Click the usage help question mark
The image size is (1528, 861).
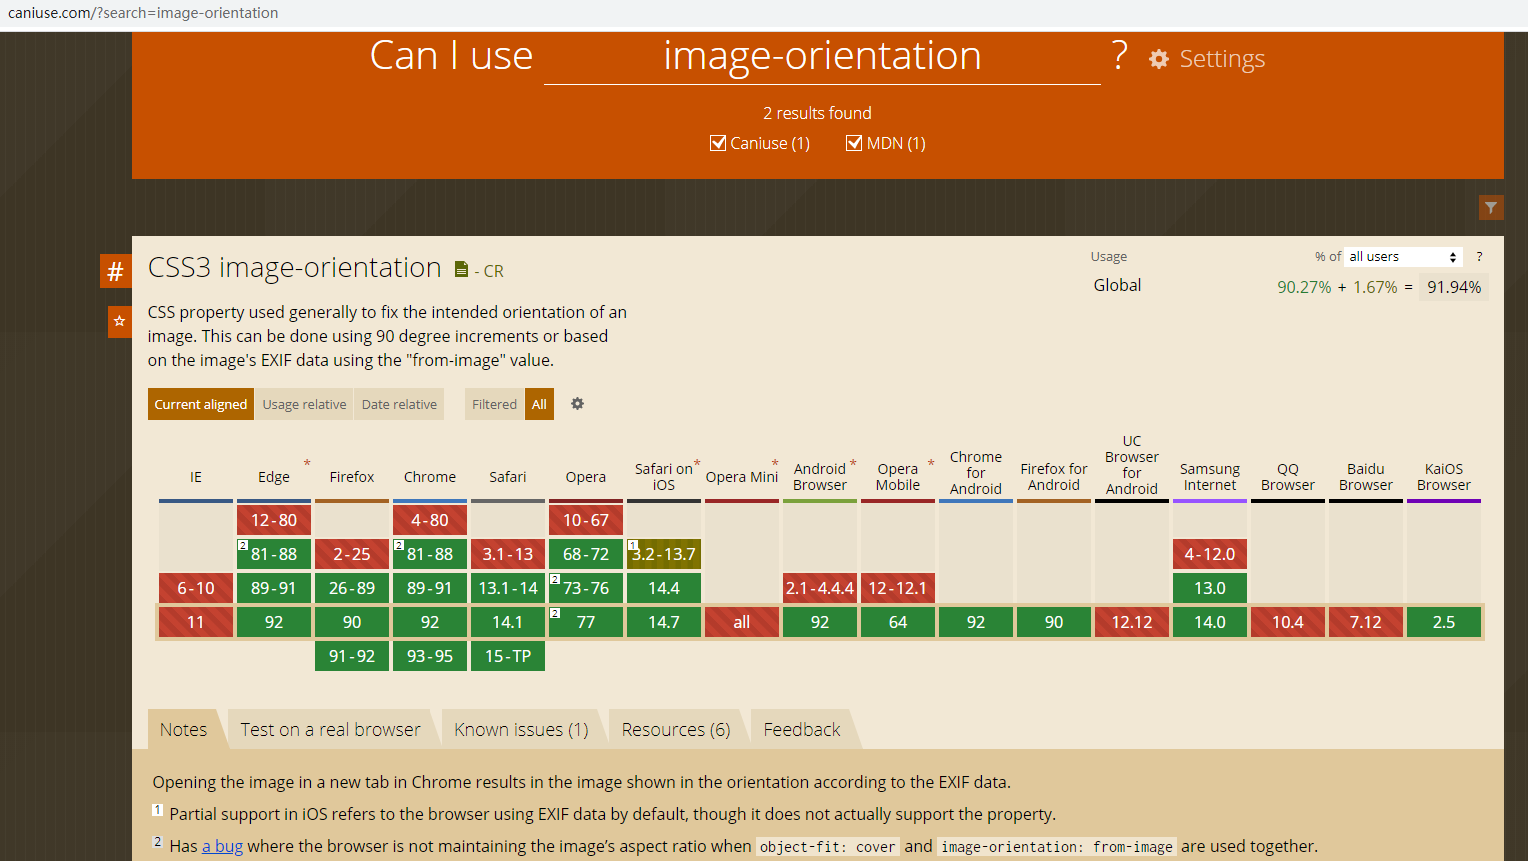click(1479, 257)
